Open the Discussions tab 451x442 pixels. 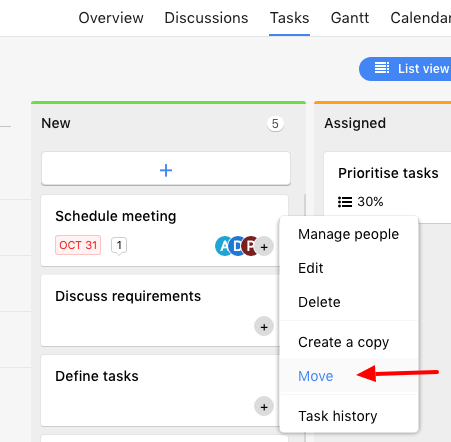click(206, 18)
